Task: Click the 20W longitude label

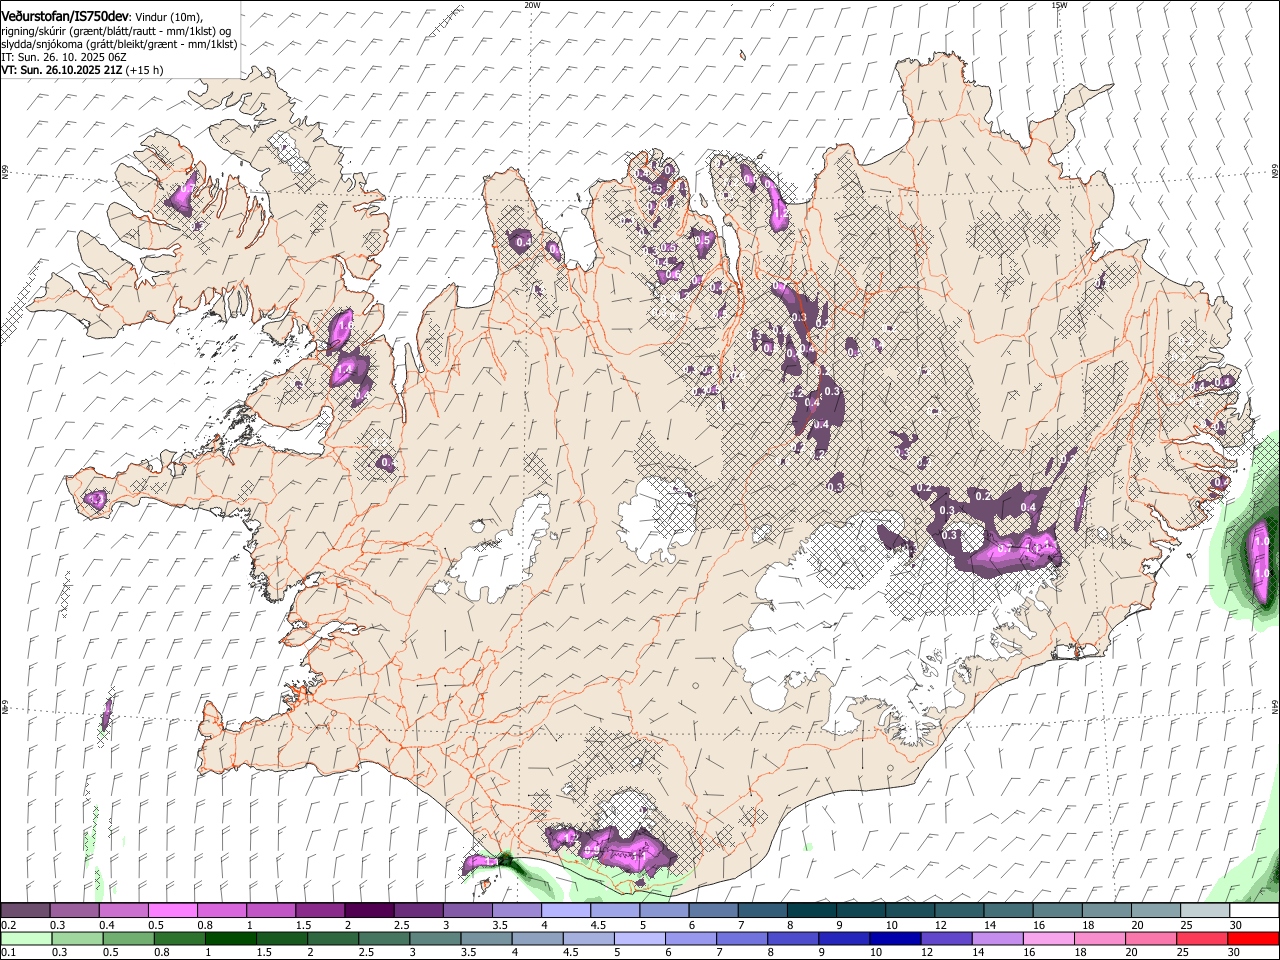Action: (532, 5)
